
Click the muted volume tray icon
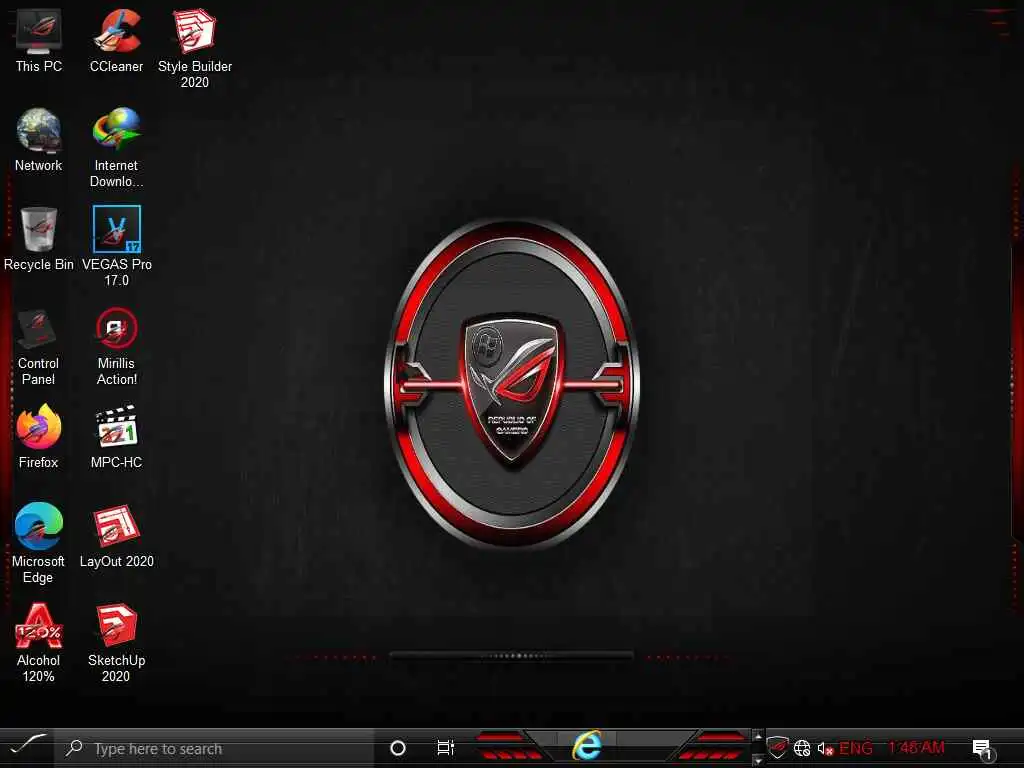point(825,749)
